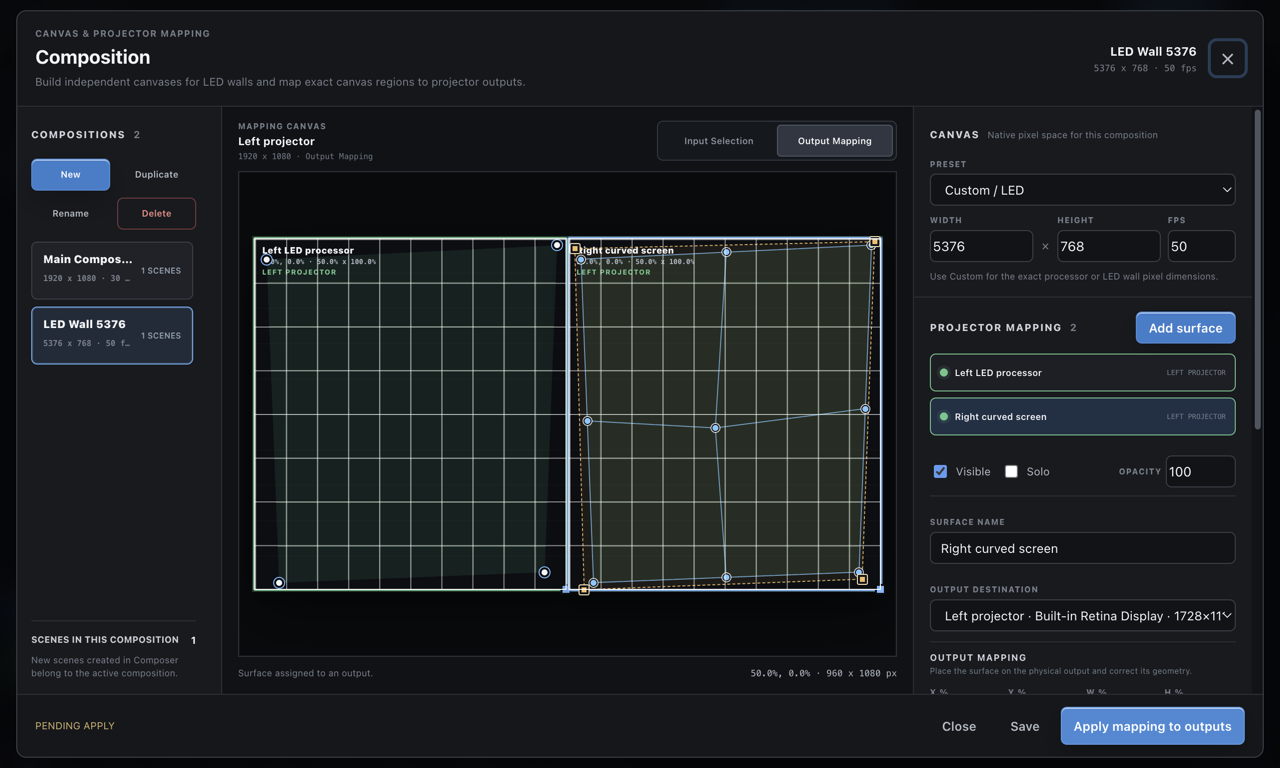Edit the Opacity value field
This screenshot has height=768, width=1280.
click(x=1200, y=471)
